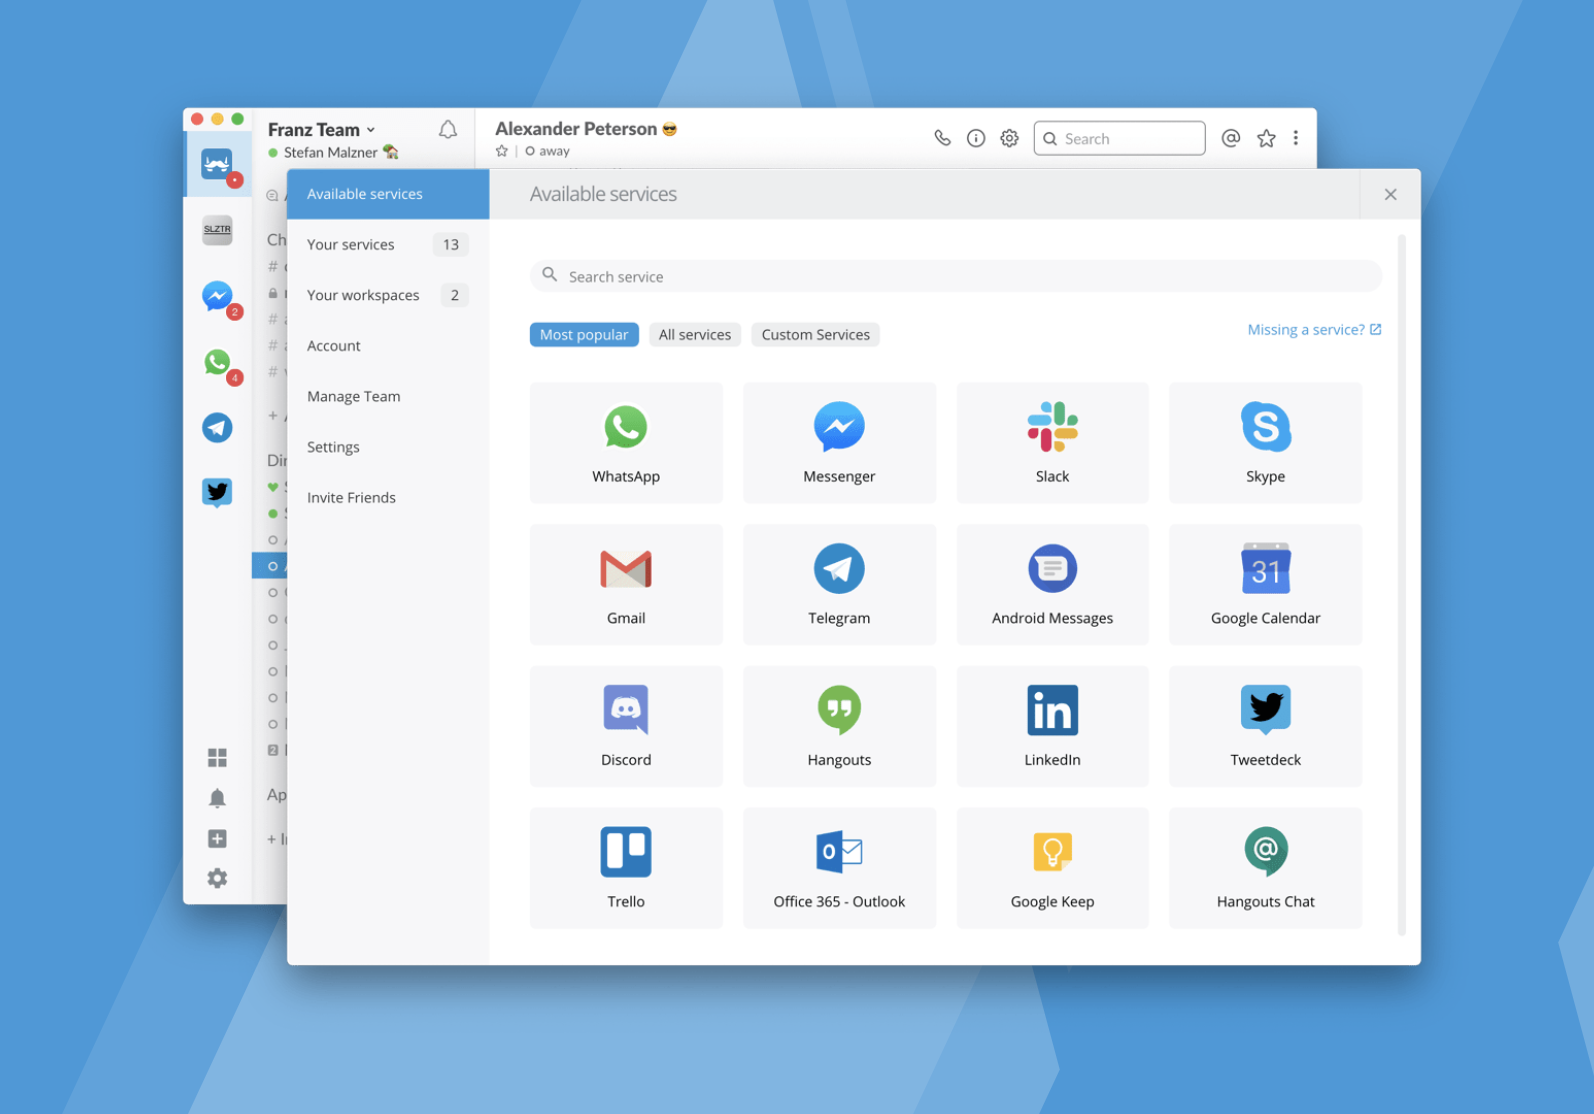Add the LinkedIn service
The image size is (1594, 1114).
point(1052,726)
